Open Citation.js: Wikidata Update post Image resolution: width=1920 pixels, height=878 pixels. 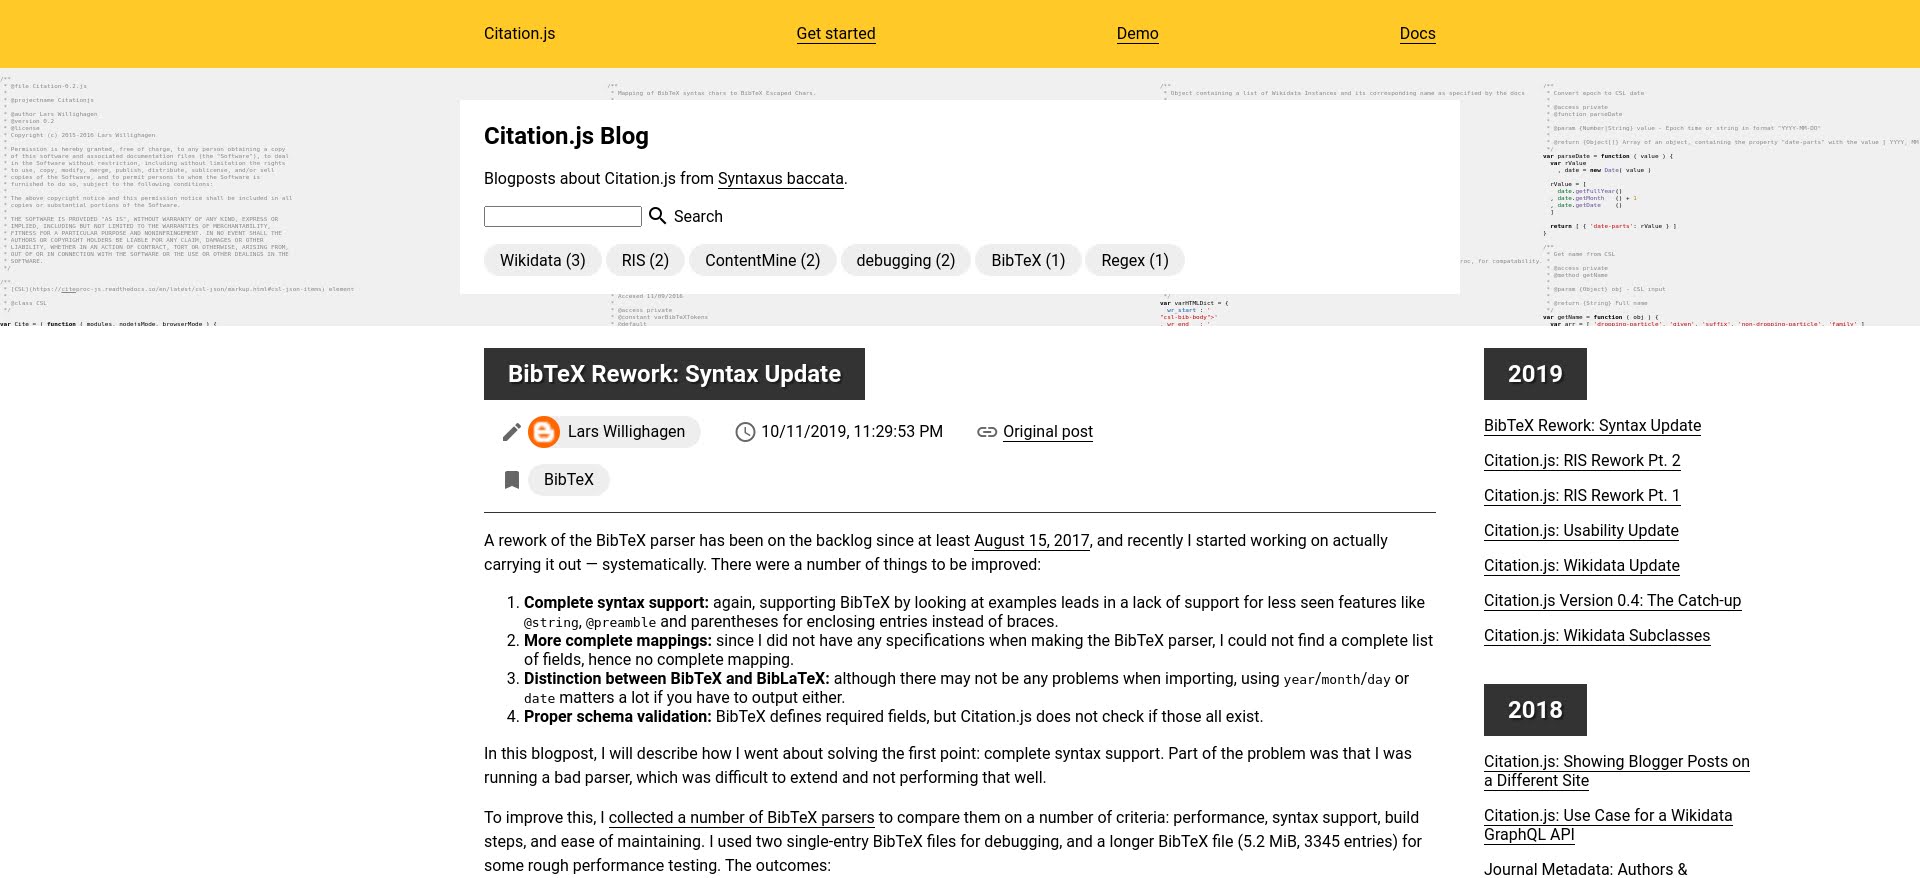(x=1582, y=566)
